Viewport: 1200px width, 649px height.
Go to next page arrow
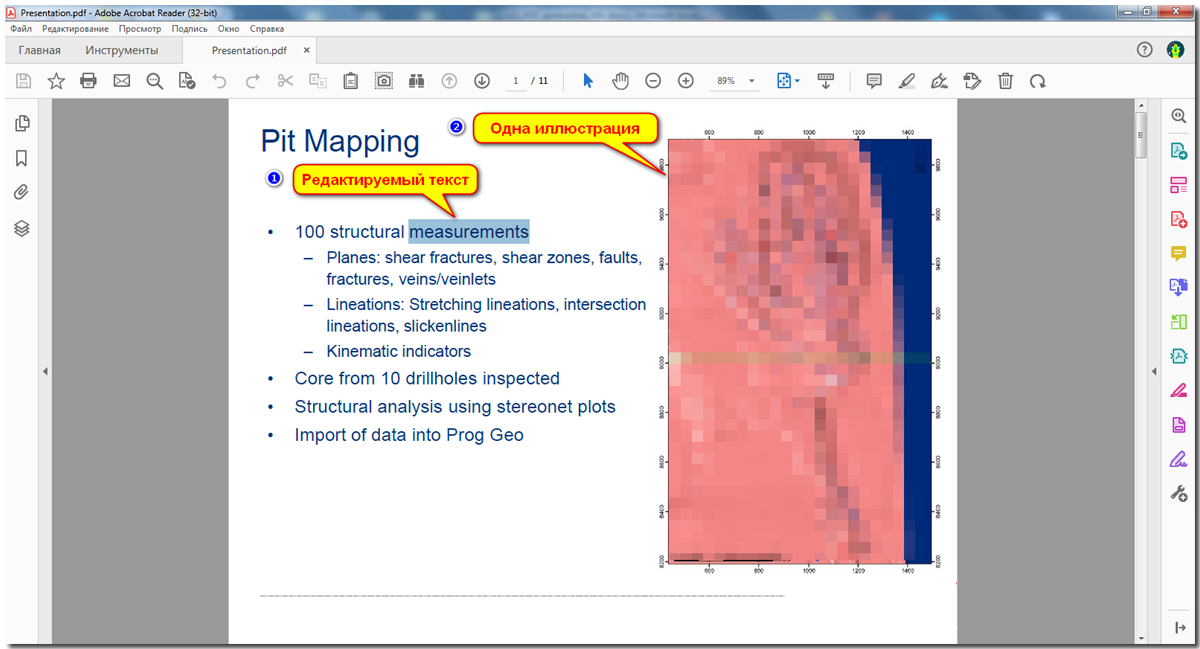(x=482, y=81)
